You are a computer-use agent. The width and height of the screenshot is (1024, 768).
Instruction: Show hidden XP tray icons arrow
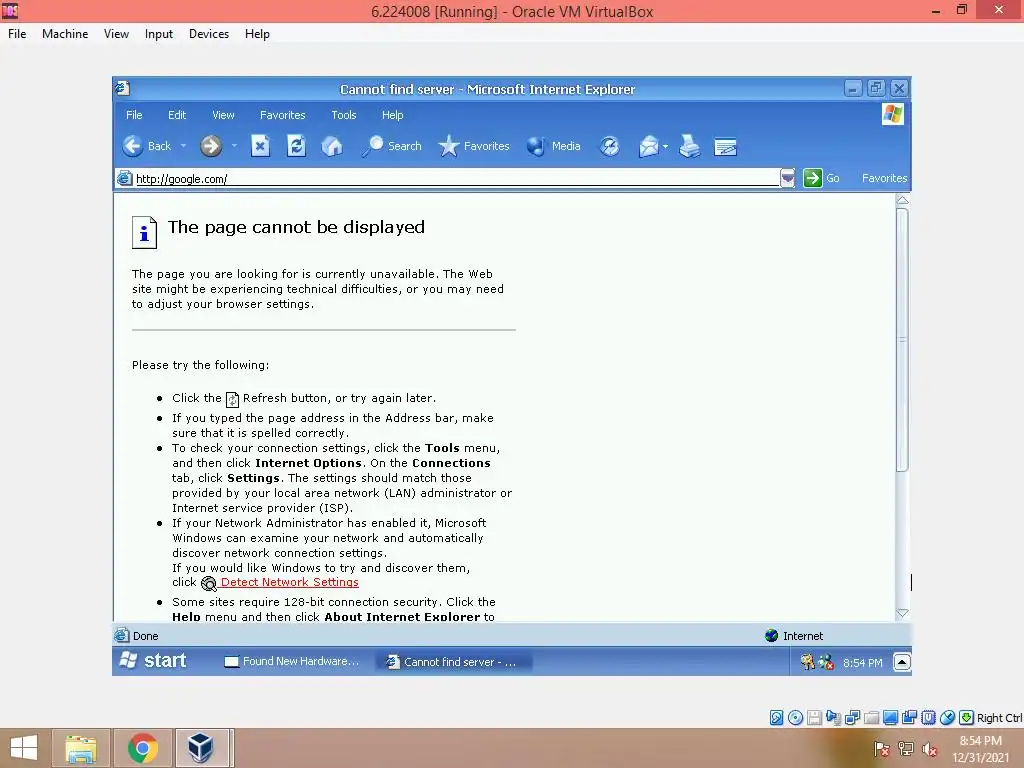[x=902, y=662]
